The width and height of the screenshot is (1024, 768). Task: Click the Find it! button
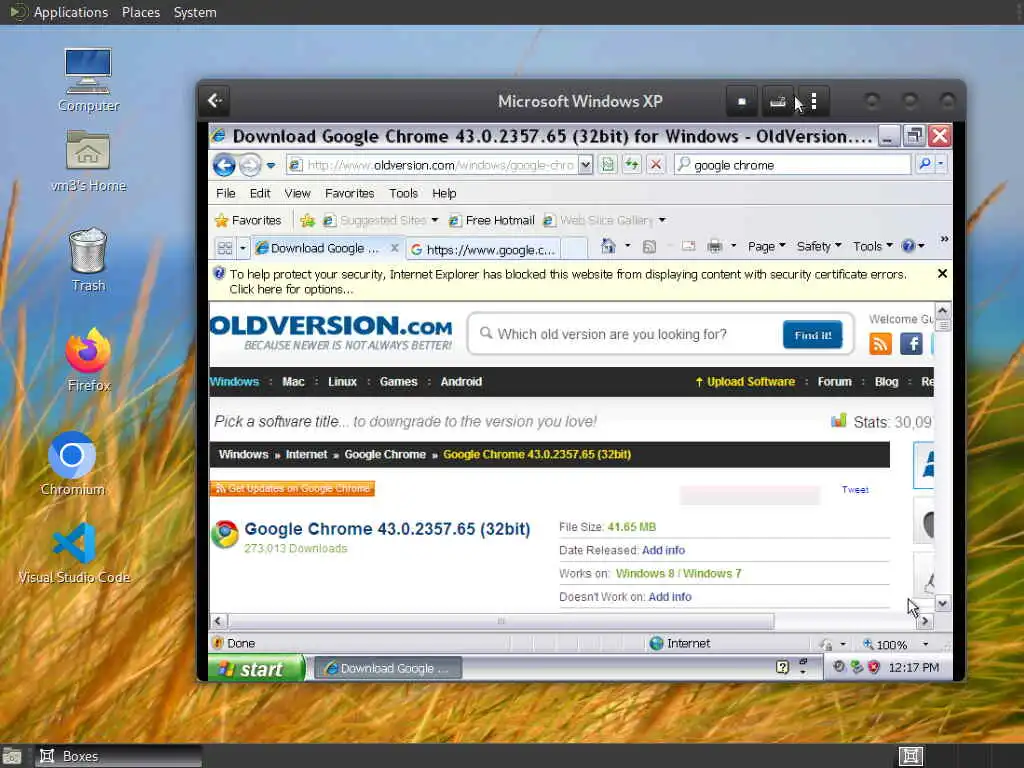(812, 335)
